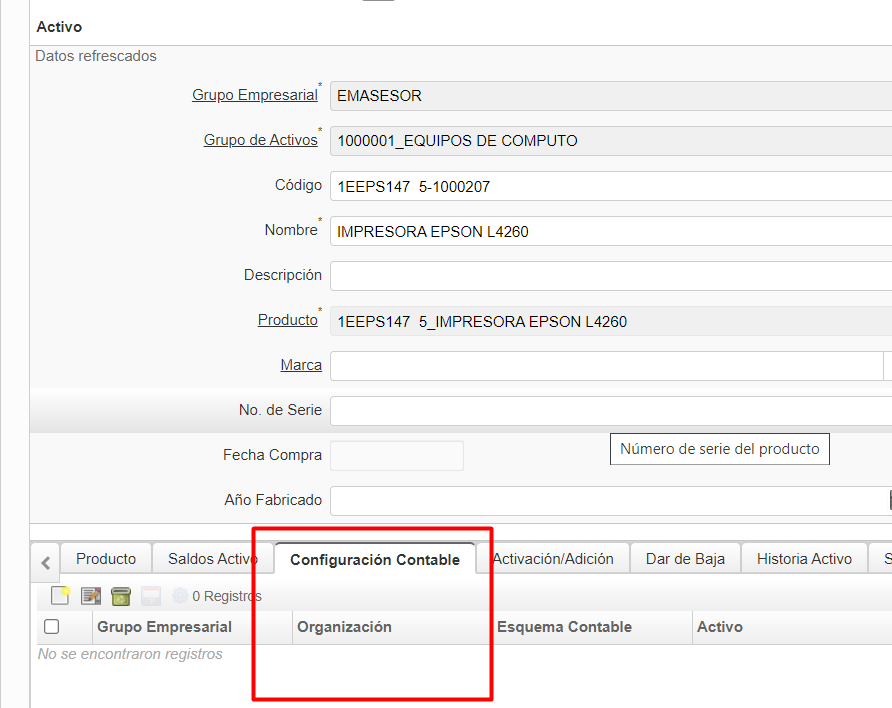Screen dimensions: 892x708
Task: Click the Grupo Empresarial label link
Action: pos(254,95)
